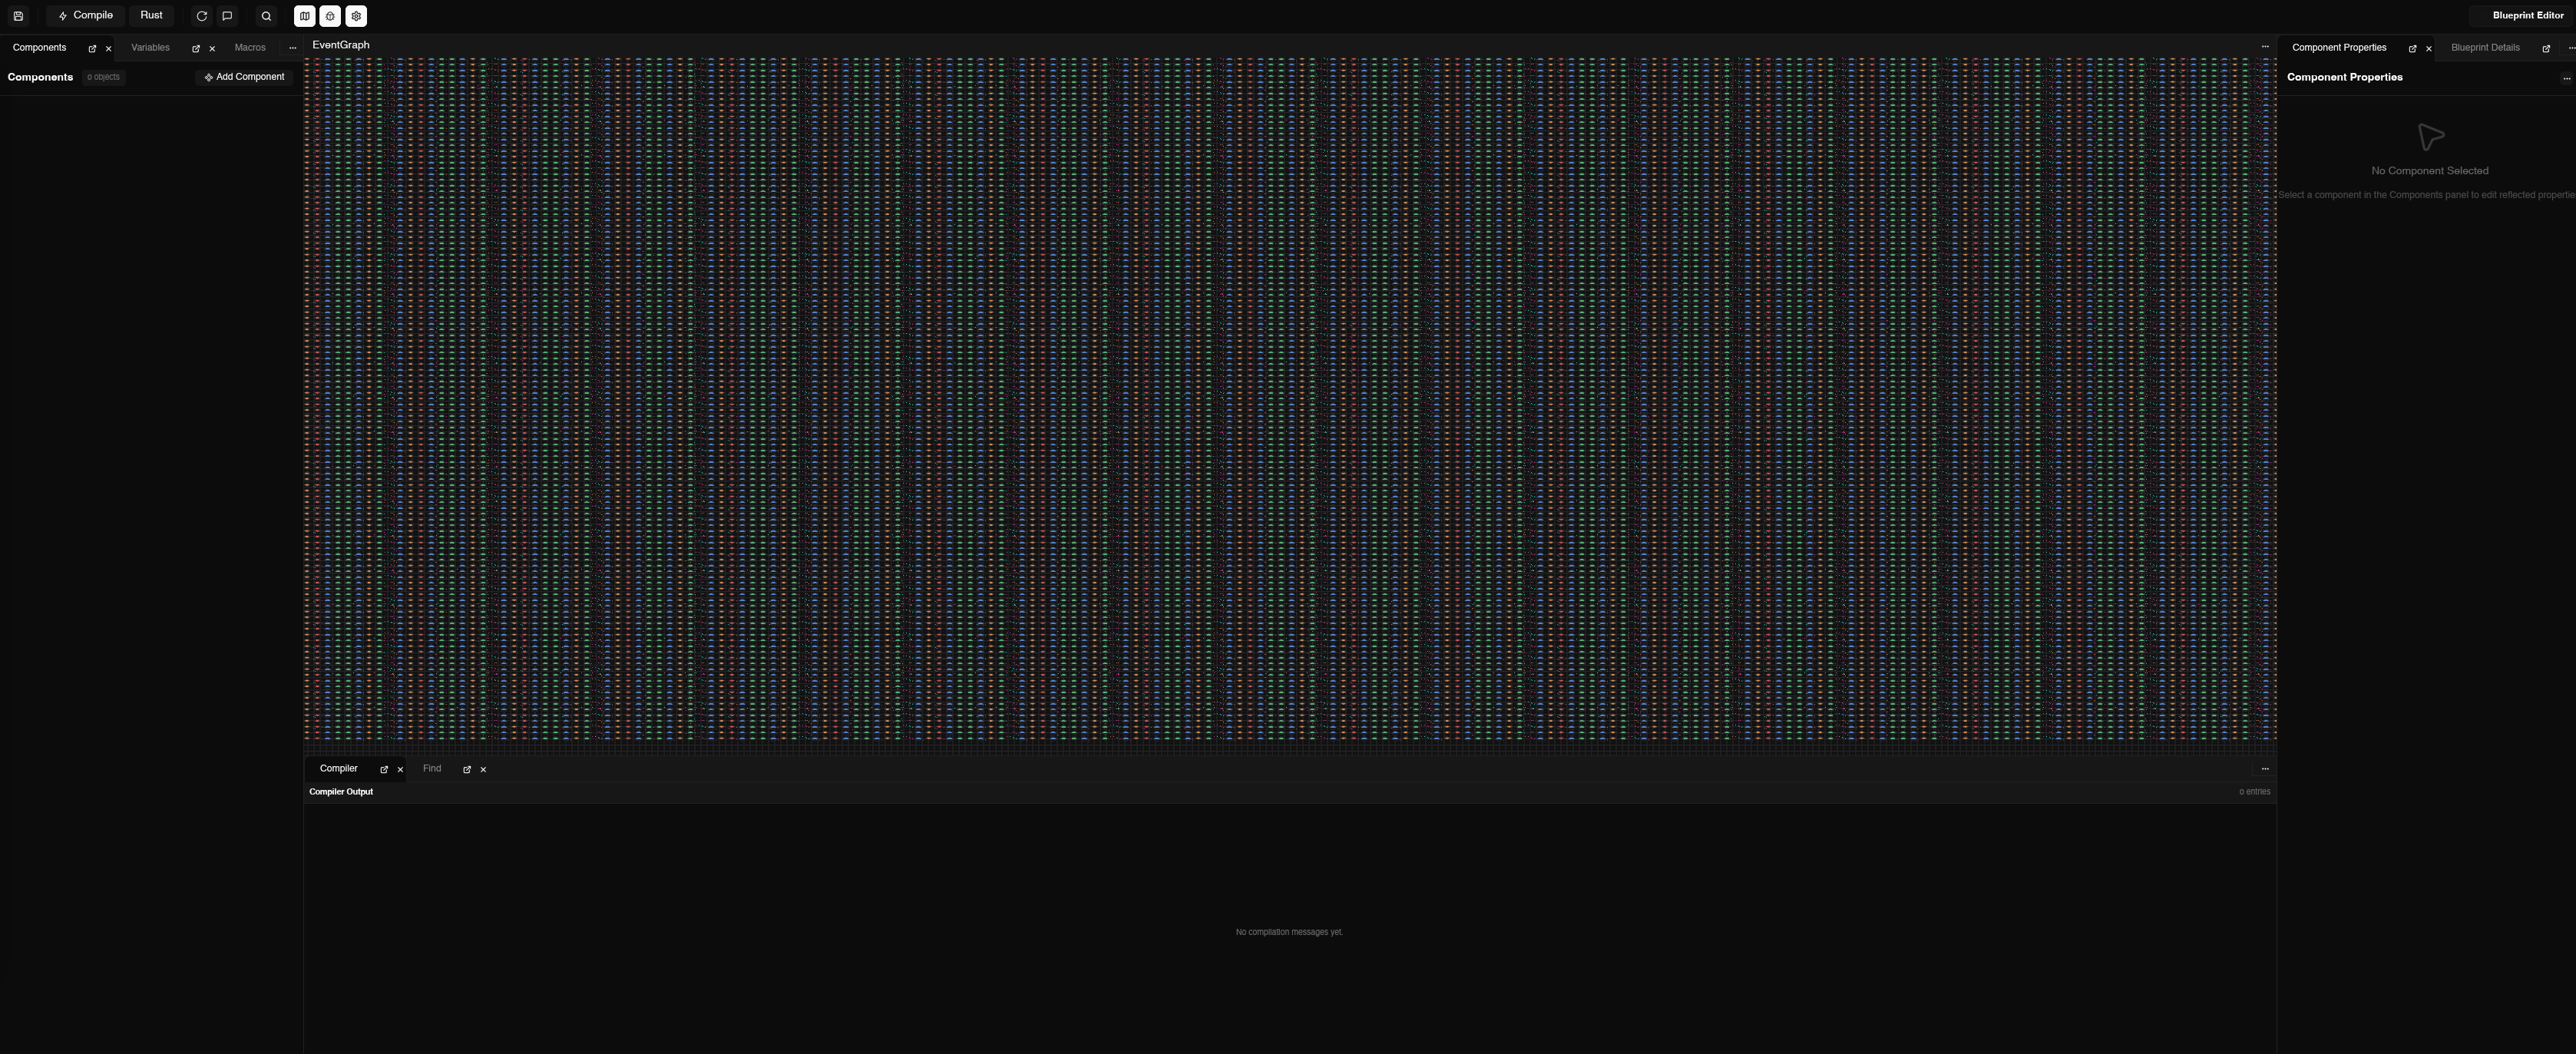
Task: Switch to the Find tab
Action: (432, 769)
